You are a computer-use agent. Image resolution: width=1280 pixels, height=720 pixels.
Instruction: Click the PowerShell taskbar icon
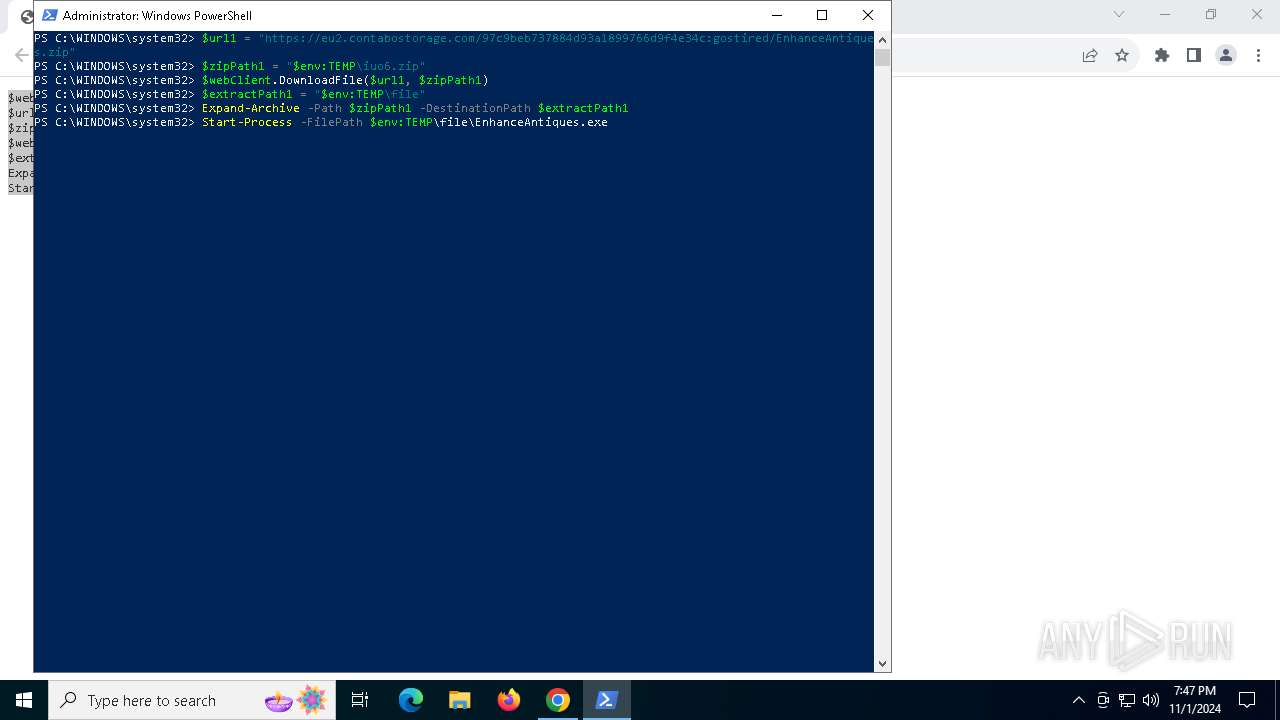(606, 700)
